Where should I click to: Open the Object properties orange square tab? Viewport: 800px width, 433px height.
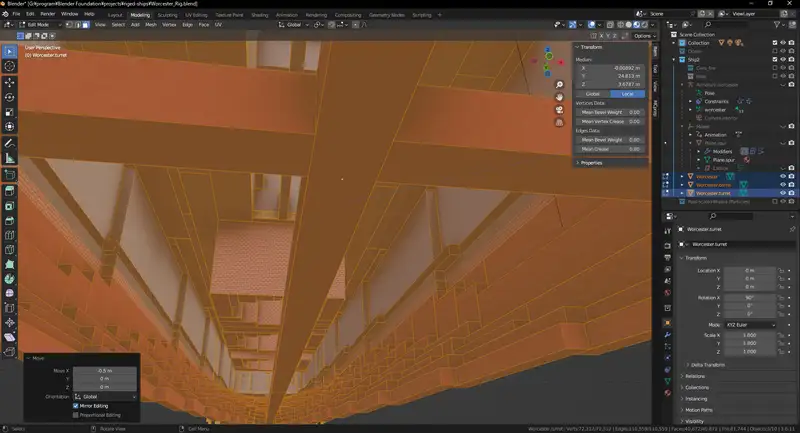(x=667, y=323)
